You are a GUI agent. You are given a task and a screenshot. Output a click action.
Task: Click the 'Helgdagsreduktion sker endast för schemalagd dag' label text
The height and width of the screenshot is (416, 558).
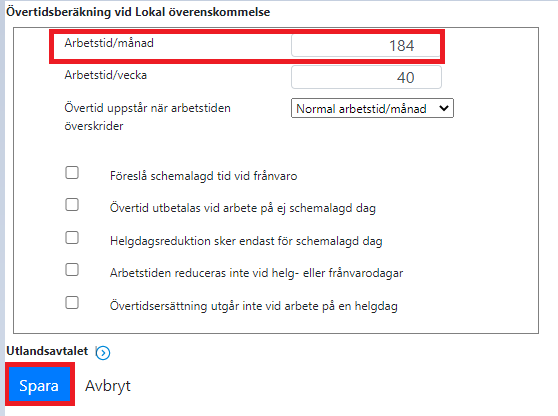point(246,241)
